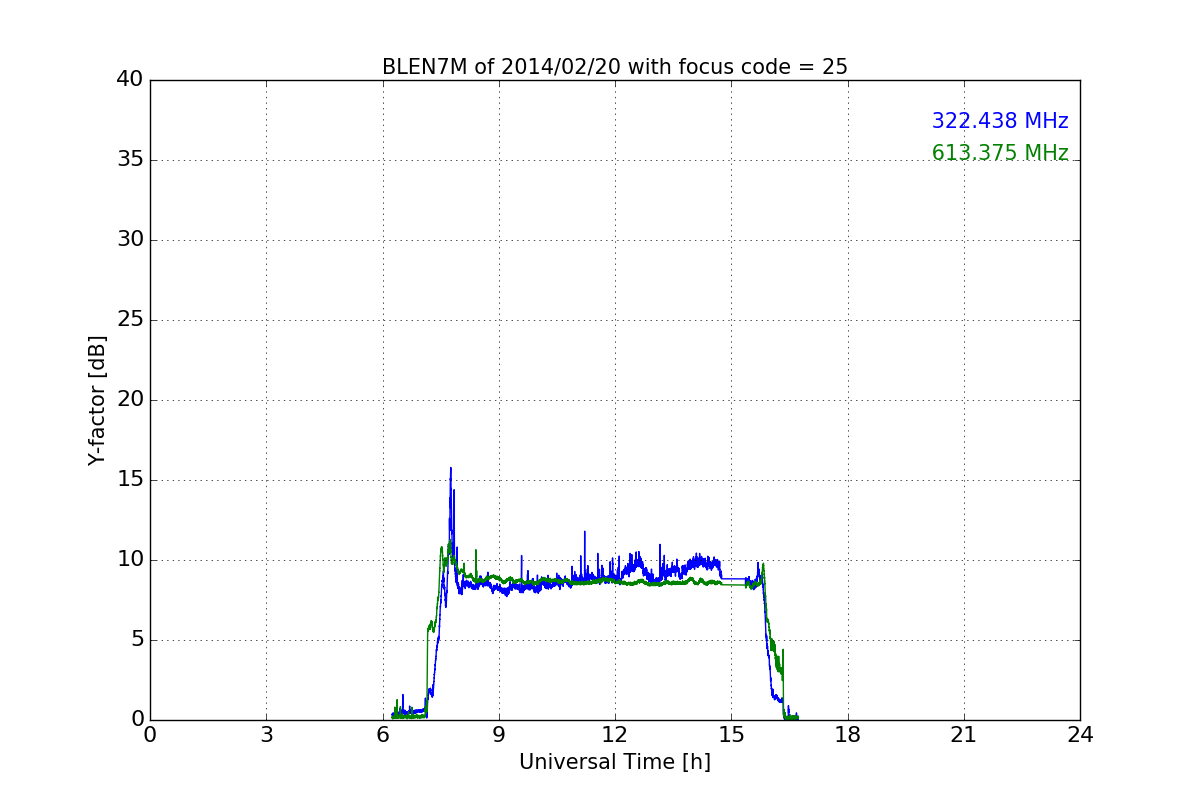Select the green 613.375 MHz legend label
This screenshot has height=800, width=1200.
pyautogui.click(x=1000, y=153)
